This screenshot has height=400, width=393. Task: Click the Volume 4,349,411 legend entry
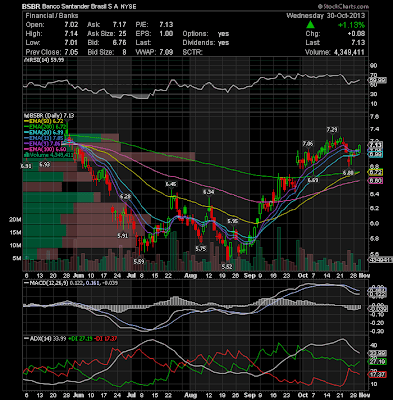pos(49,155)
